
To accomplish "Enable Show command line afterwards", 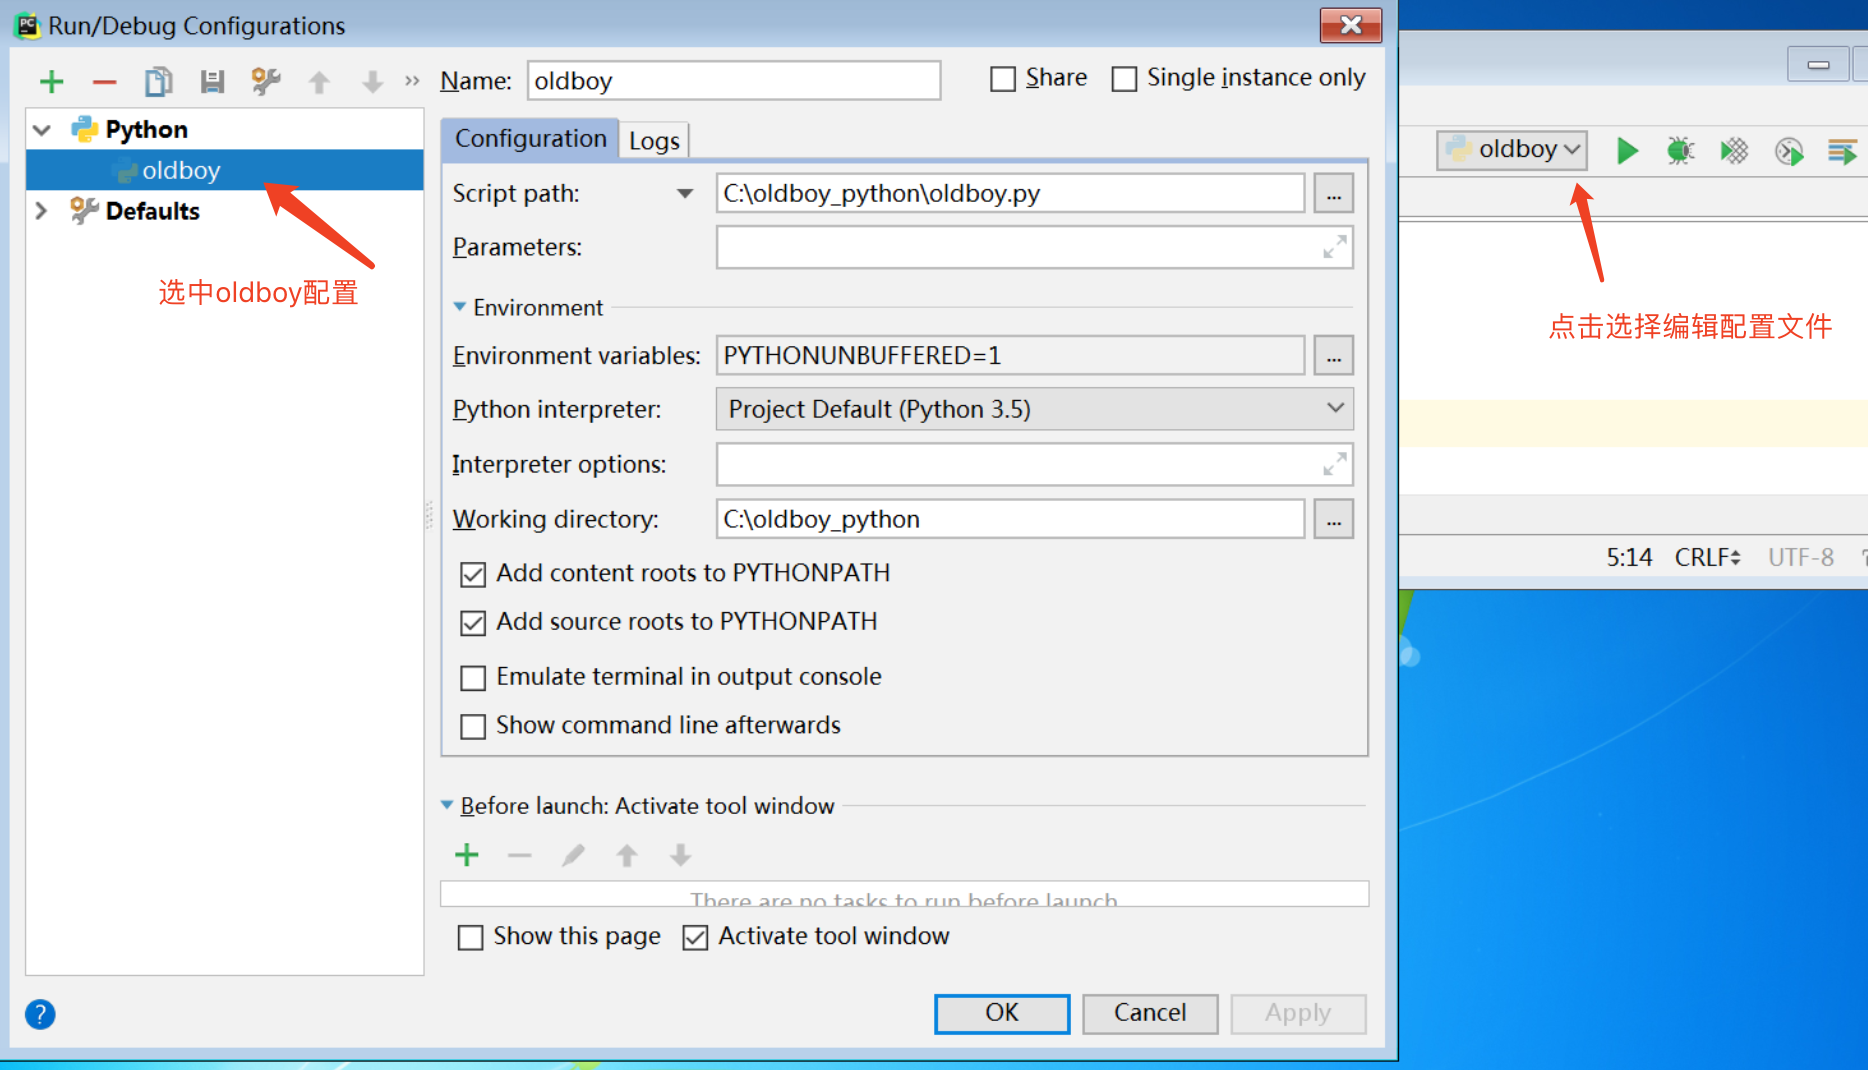I will pyautogui.click(x=473, y=726).
